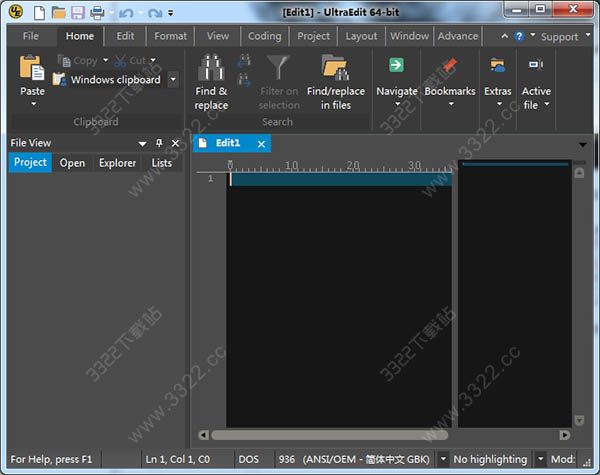Expand the Extras dropdown arrow

tap(499, 104)
